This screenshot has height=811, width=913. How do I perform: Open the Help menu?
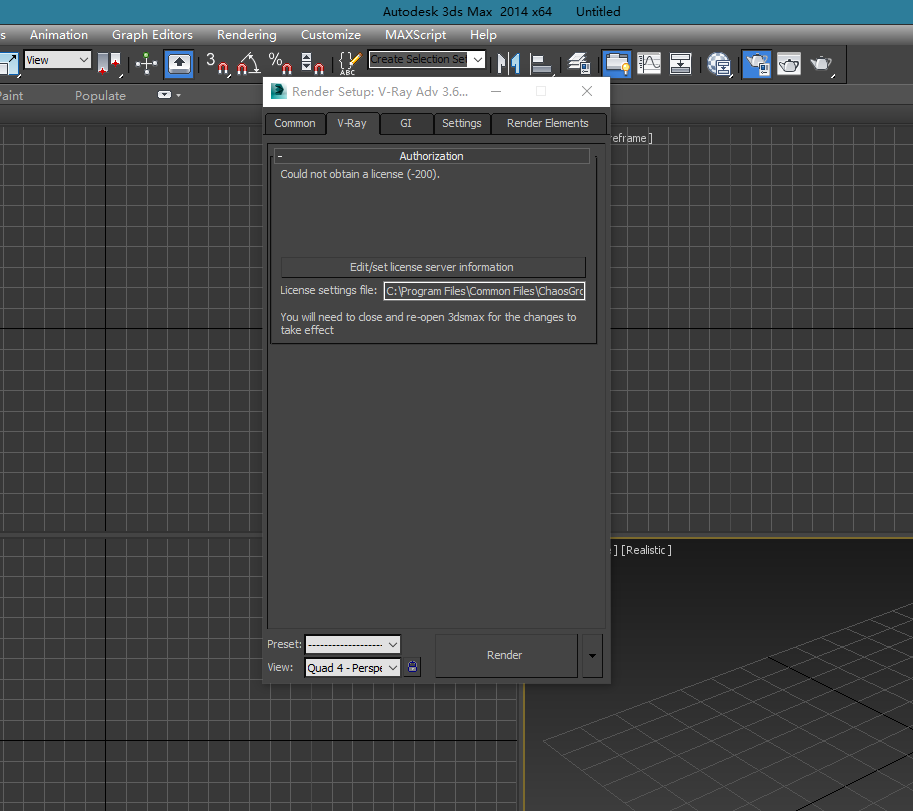pyautogui.click(x=483, y=35)
